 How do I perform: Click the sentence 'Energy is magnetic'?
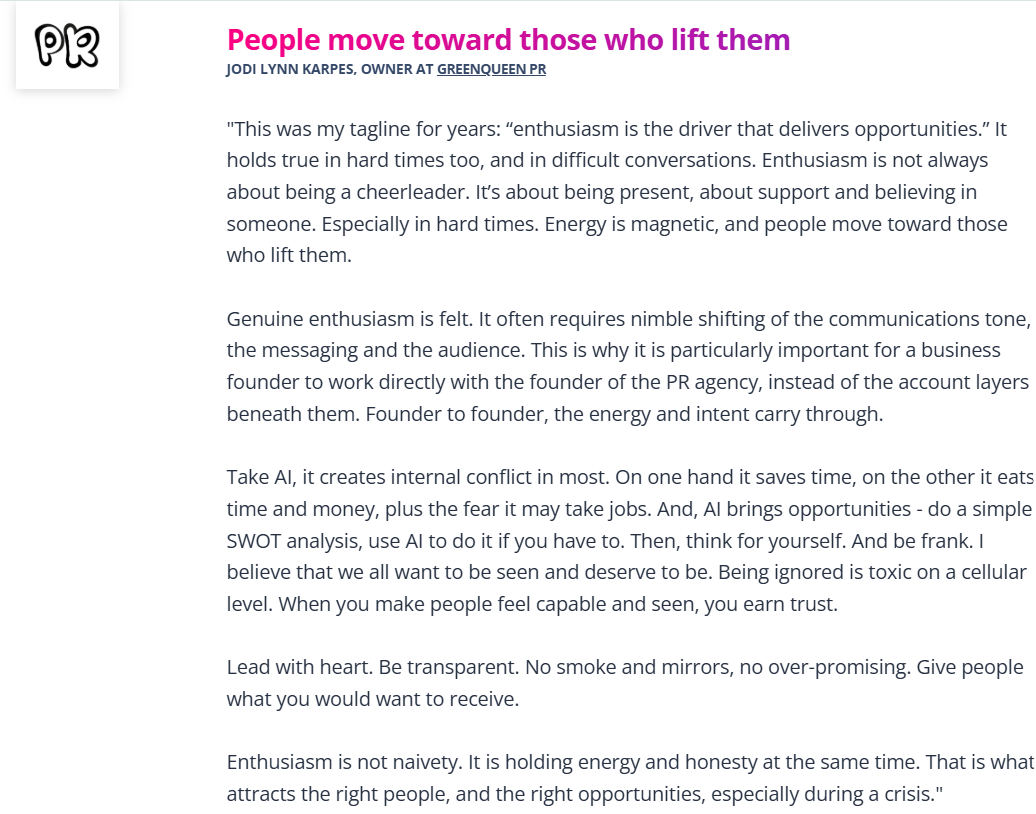pyautogui.click(x=631, y=224)
